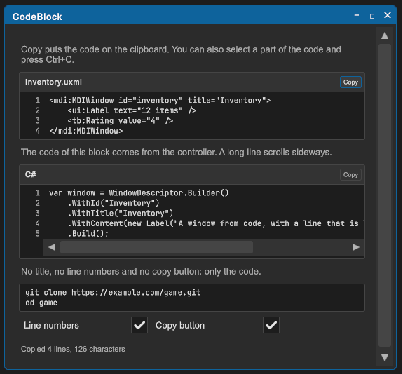Click the closing /mdi:MDIWindow line
This screenshot has width=402, height=374.
[86, 131]
